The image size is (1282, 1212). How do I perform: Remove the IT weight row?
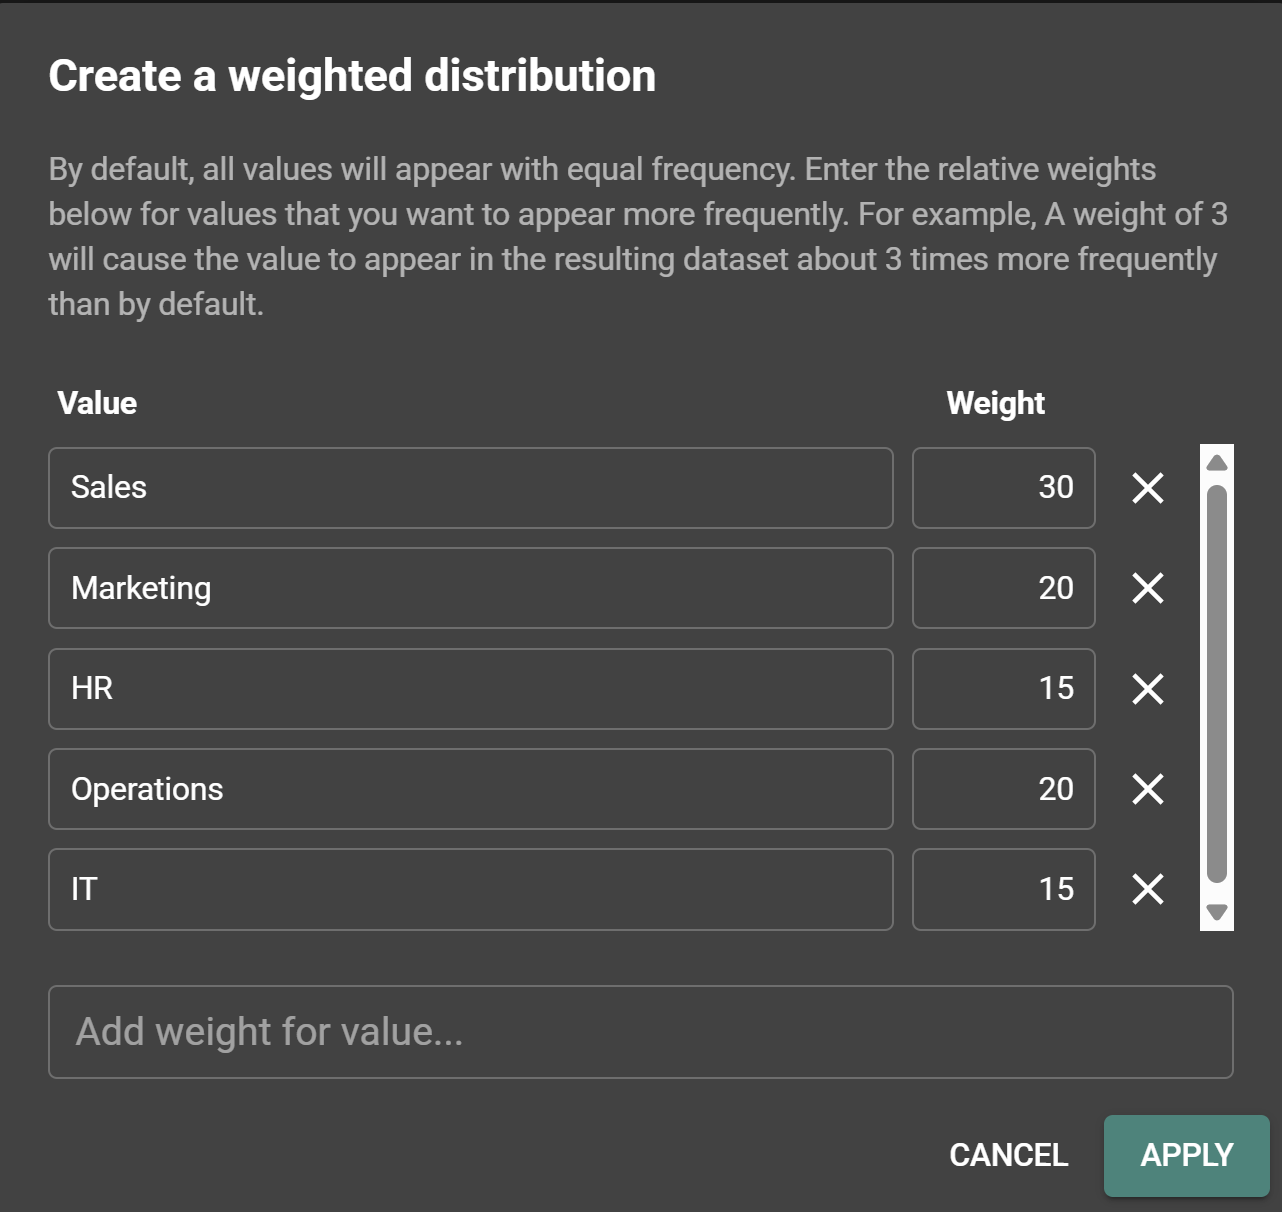pyautogui.click(x=1148, y=889)
